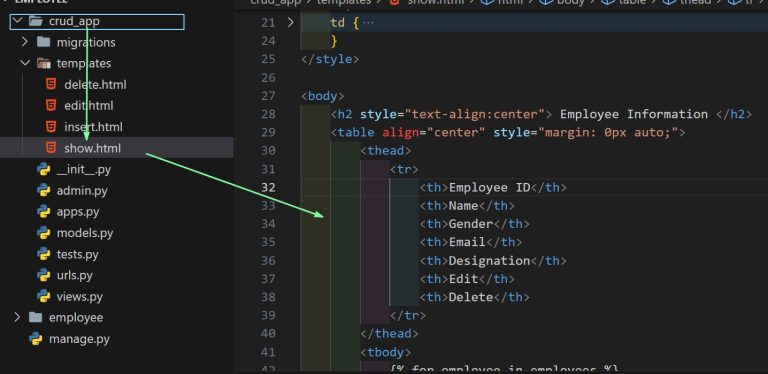Click line number 27 in the gutter
Image resolution: width=768 pixels, height=374 pixels.
click(x=268, y=96)
